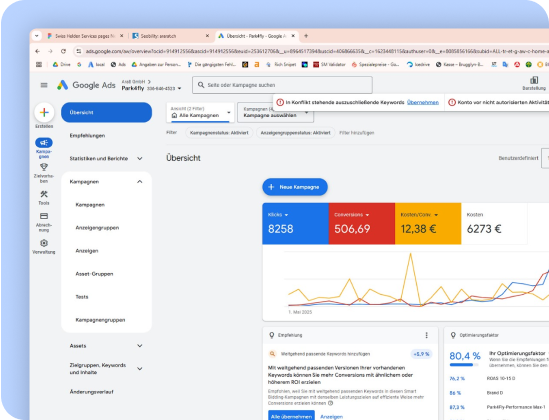The image size is (549, 420).
Task: Open the hamburger main menu icon
Action: click(x=44, y=85)
